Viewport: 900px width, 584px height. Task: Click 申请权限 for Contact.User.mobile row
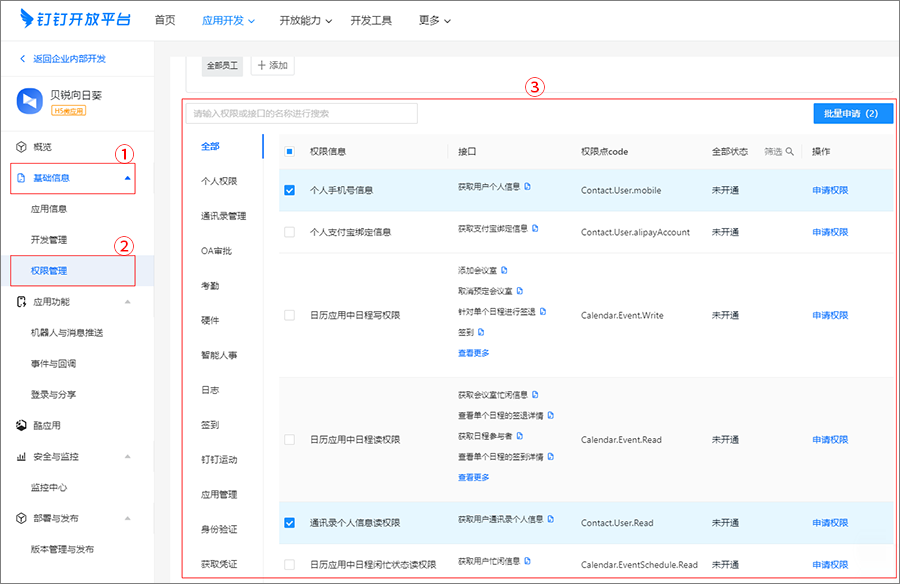(x=830, y=190)
